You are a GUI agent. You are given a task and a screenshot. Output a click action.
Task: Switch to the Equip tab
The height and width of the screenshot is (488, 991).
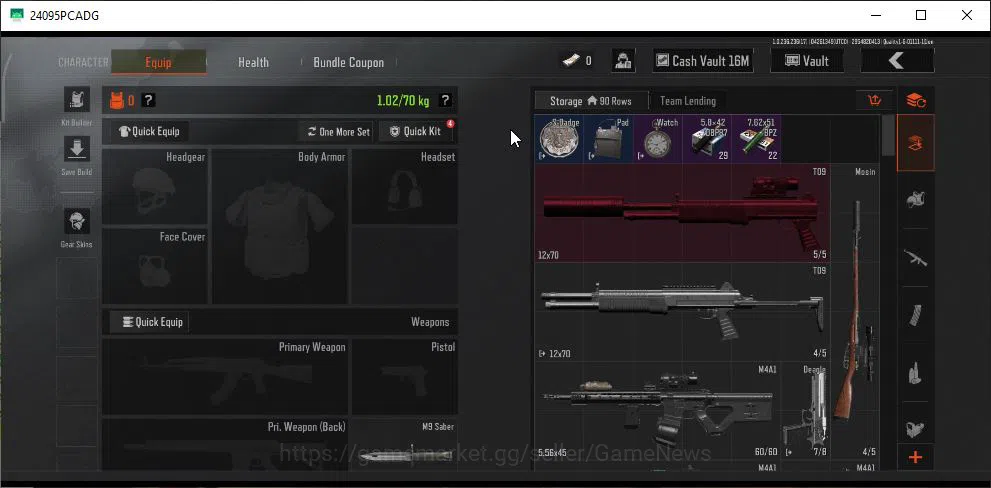[158, 62]
